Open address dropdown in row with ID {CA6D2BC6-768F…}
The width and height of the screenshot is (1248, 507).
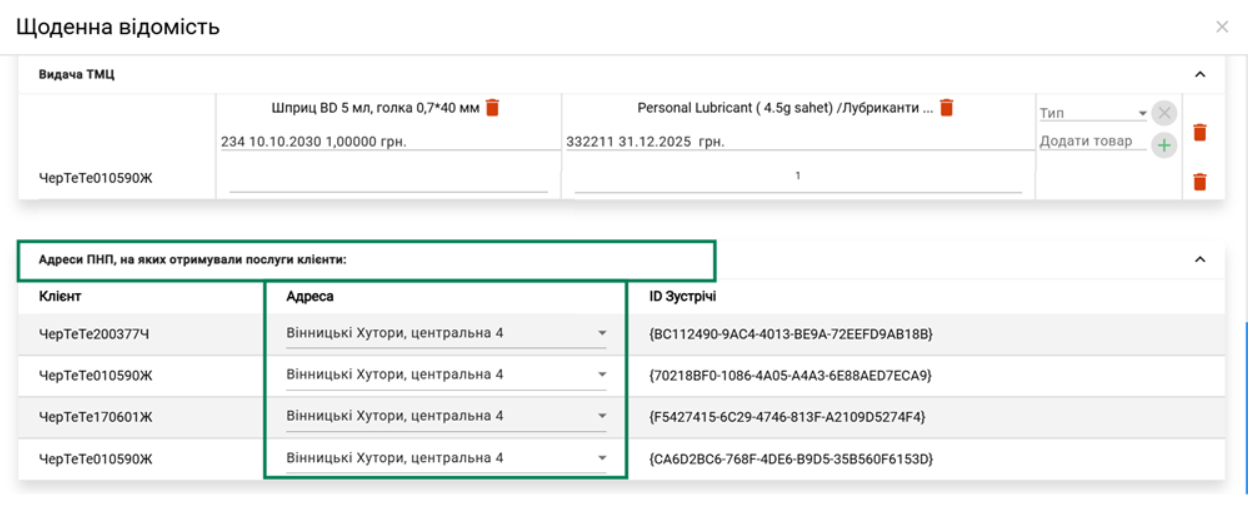point(446,458)
